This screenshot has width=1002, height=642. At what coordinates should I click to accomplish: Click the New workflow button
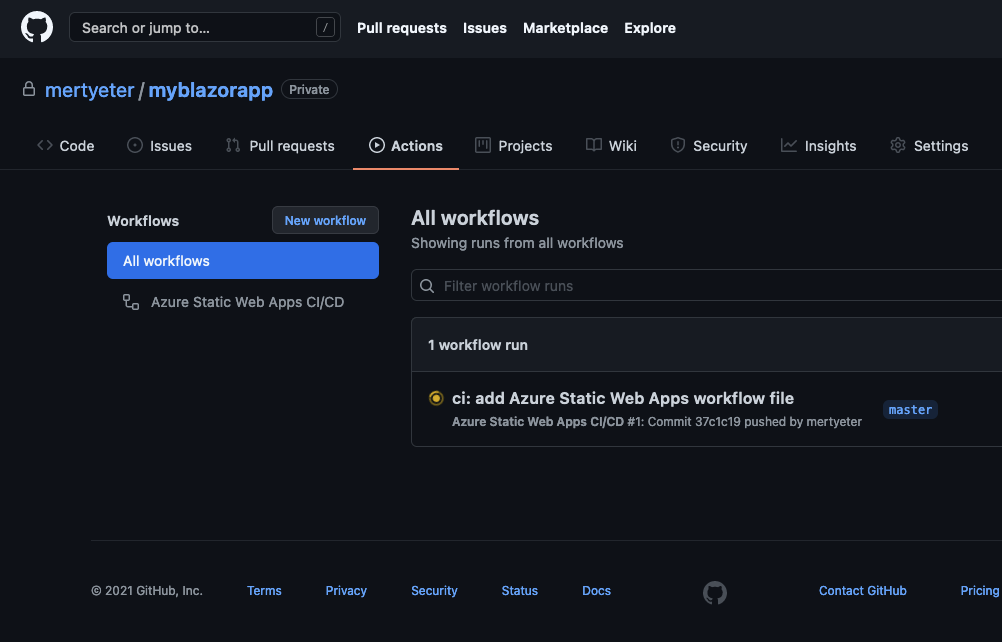pos(325,220)
